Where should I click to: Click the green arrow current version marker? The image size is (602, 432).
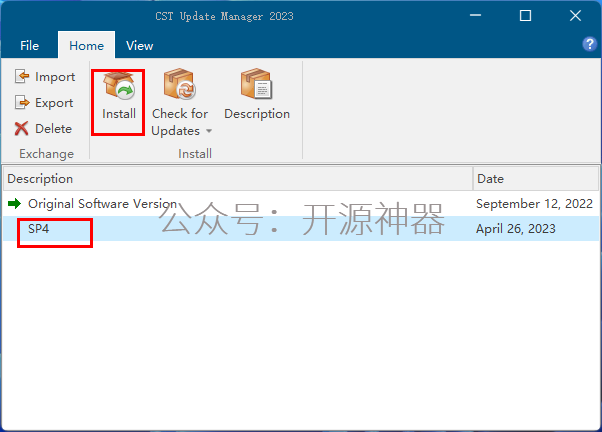pyautogui.click(x=14, y=204)
